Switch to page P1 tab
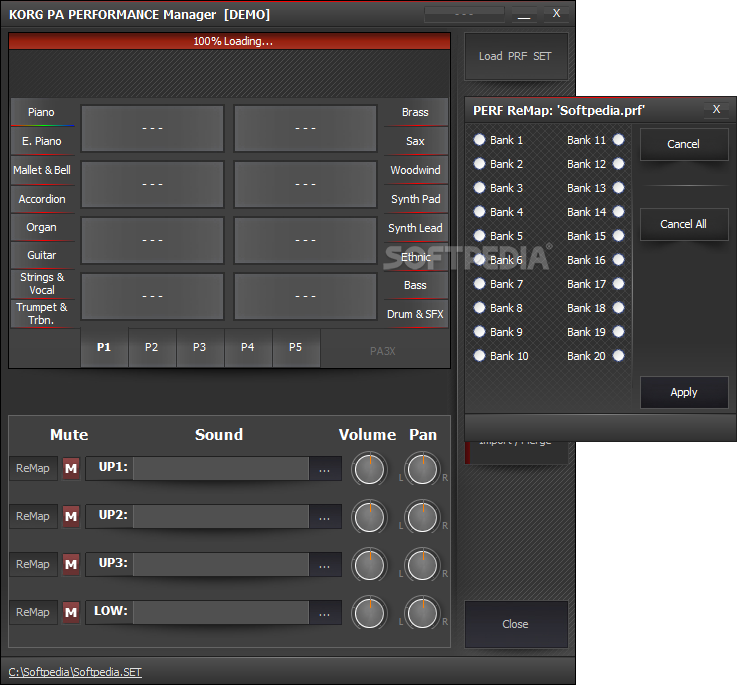Screen dimensions: 737x685 click(104, 347)
